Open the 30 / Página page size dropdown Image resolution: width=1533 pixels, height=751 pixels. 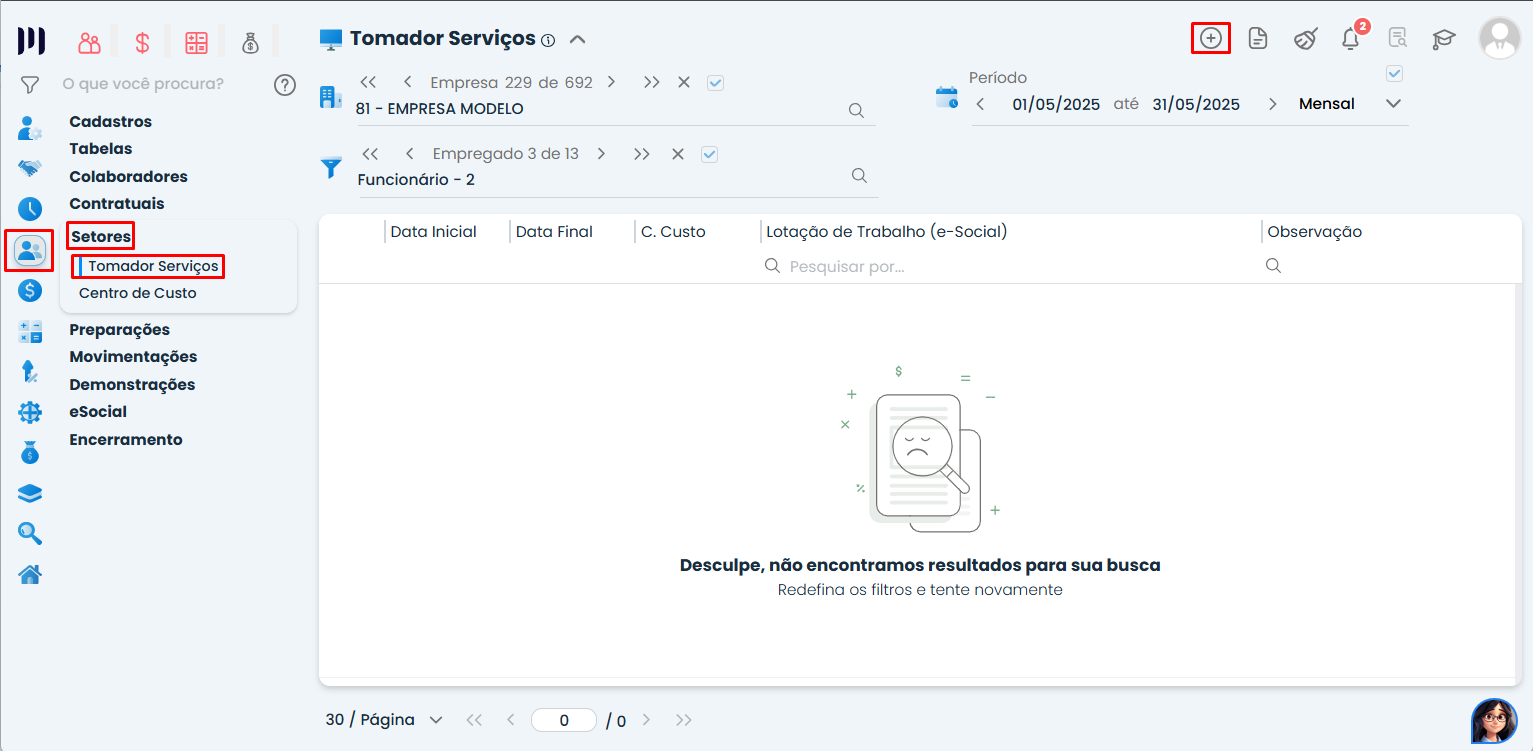384,720
